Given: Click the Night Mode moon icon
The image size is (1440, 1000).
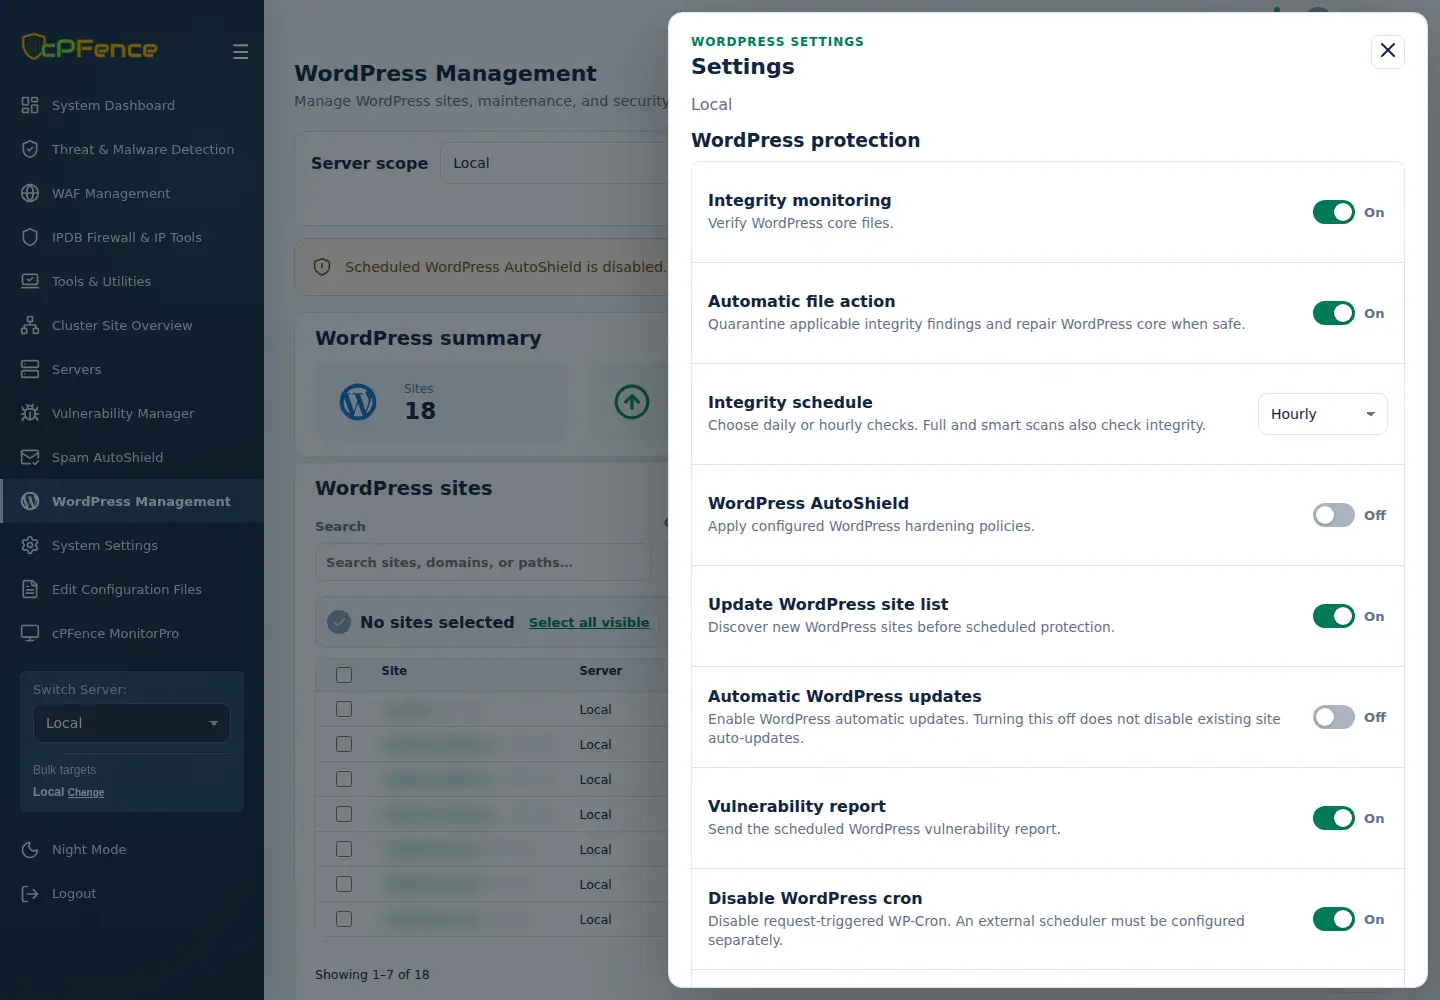Looking at the screenshot, I should [30, 849].
